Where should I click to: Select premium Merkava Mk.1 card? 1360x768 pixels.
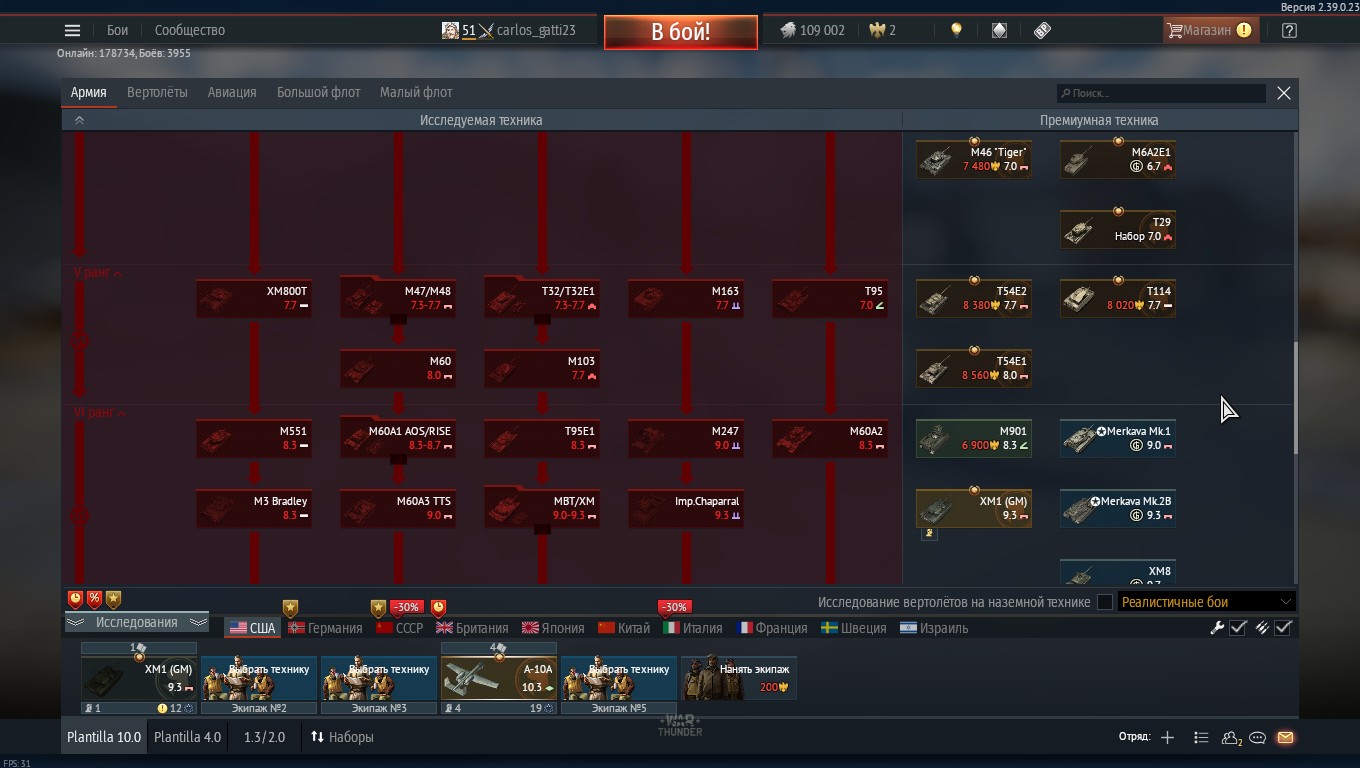point(1118,438)
